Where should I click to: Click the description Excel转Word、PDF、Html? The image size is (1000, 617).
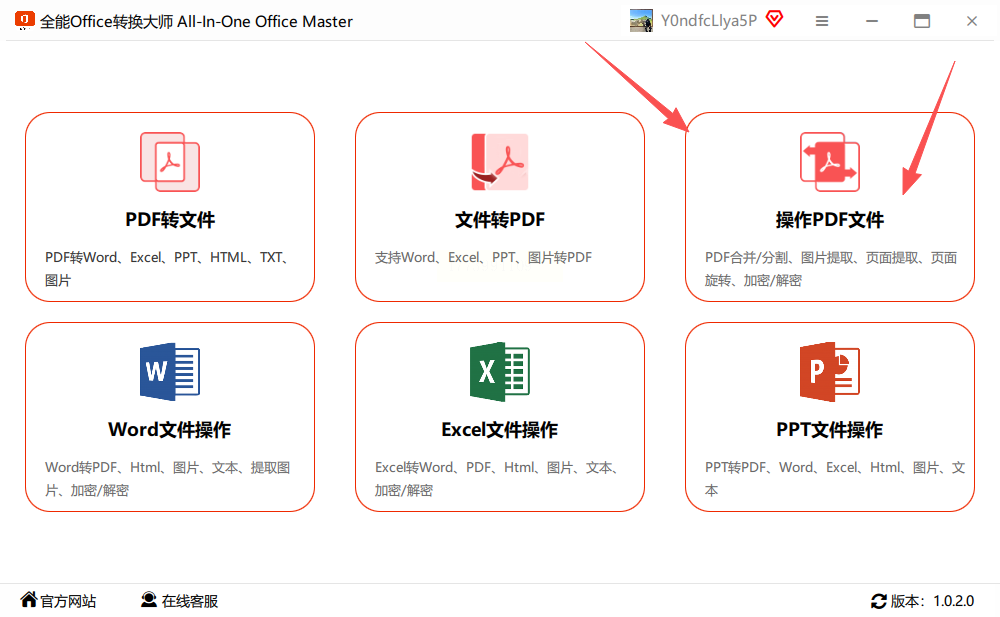[x=497, y=479]
